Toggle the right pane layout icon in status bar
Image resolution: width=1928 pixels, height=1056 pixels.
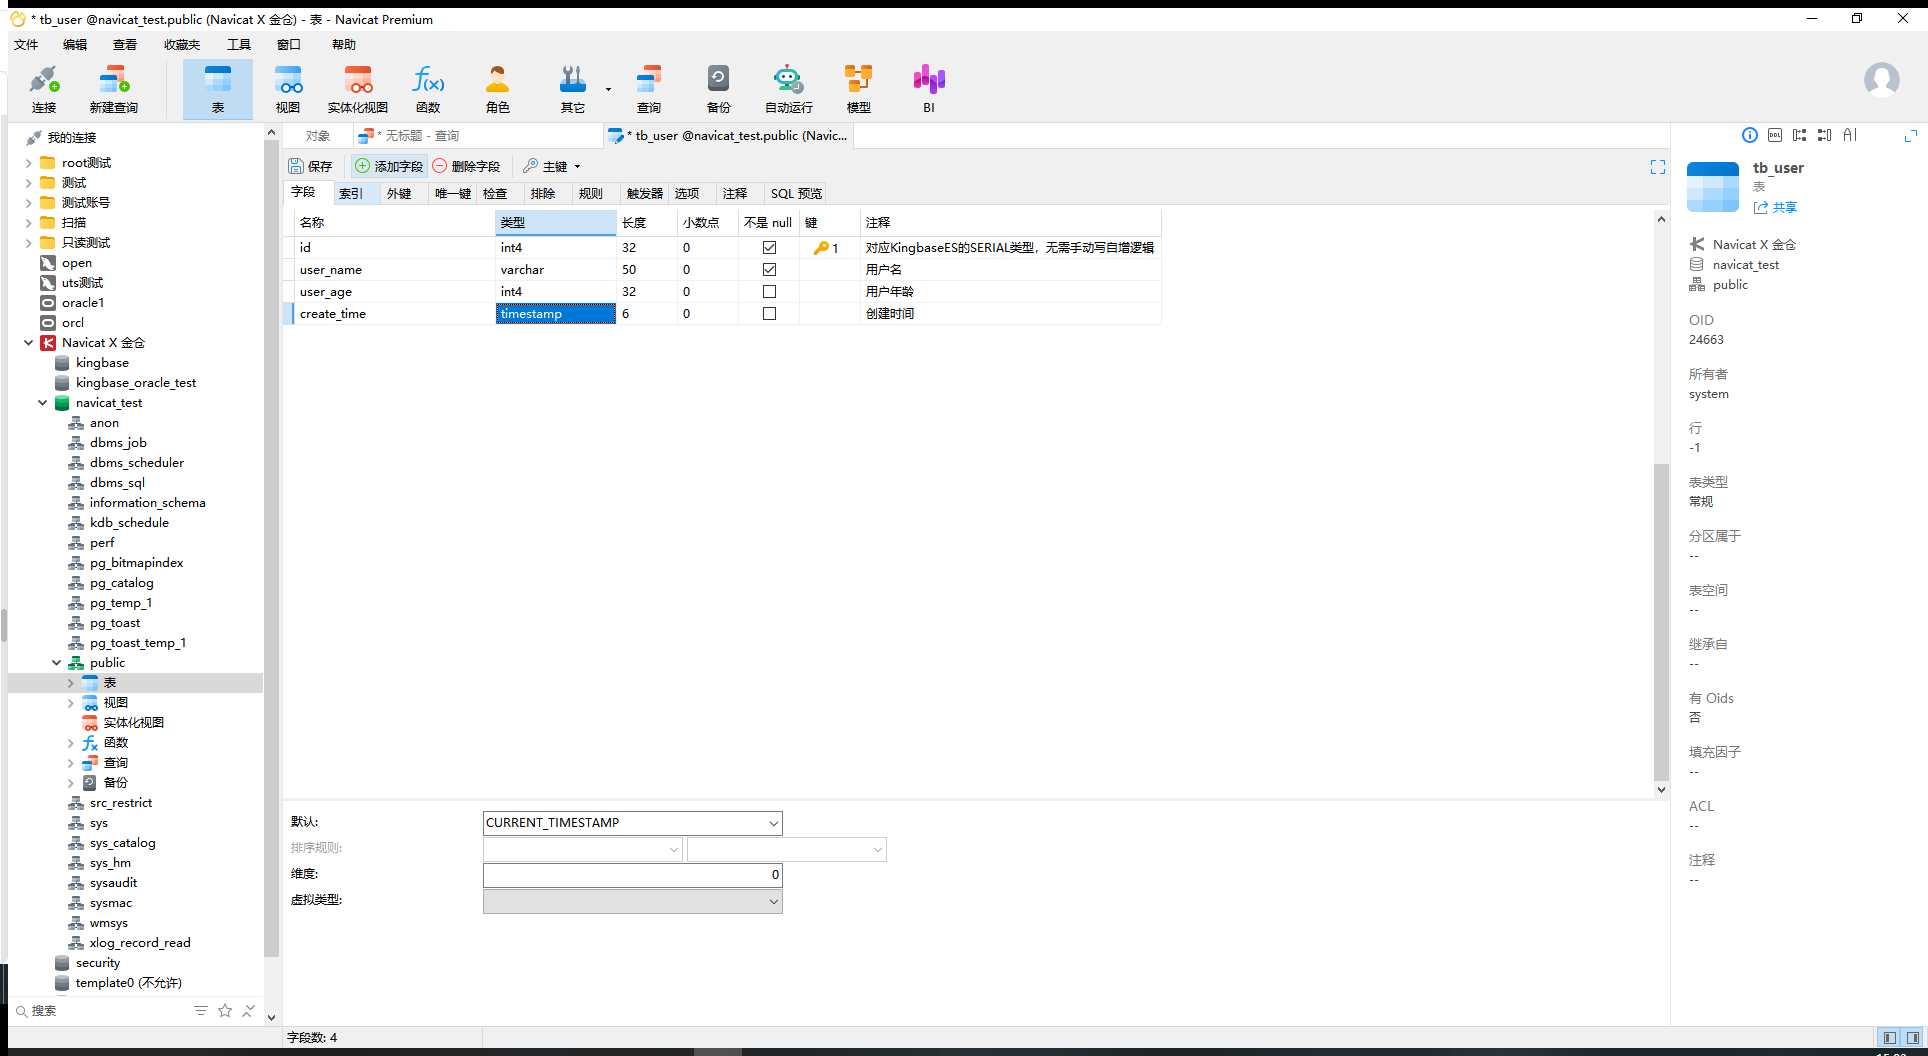click(x=1912, y=1038)
